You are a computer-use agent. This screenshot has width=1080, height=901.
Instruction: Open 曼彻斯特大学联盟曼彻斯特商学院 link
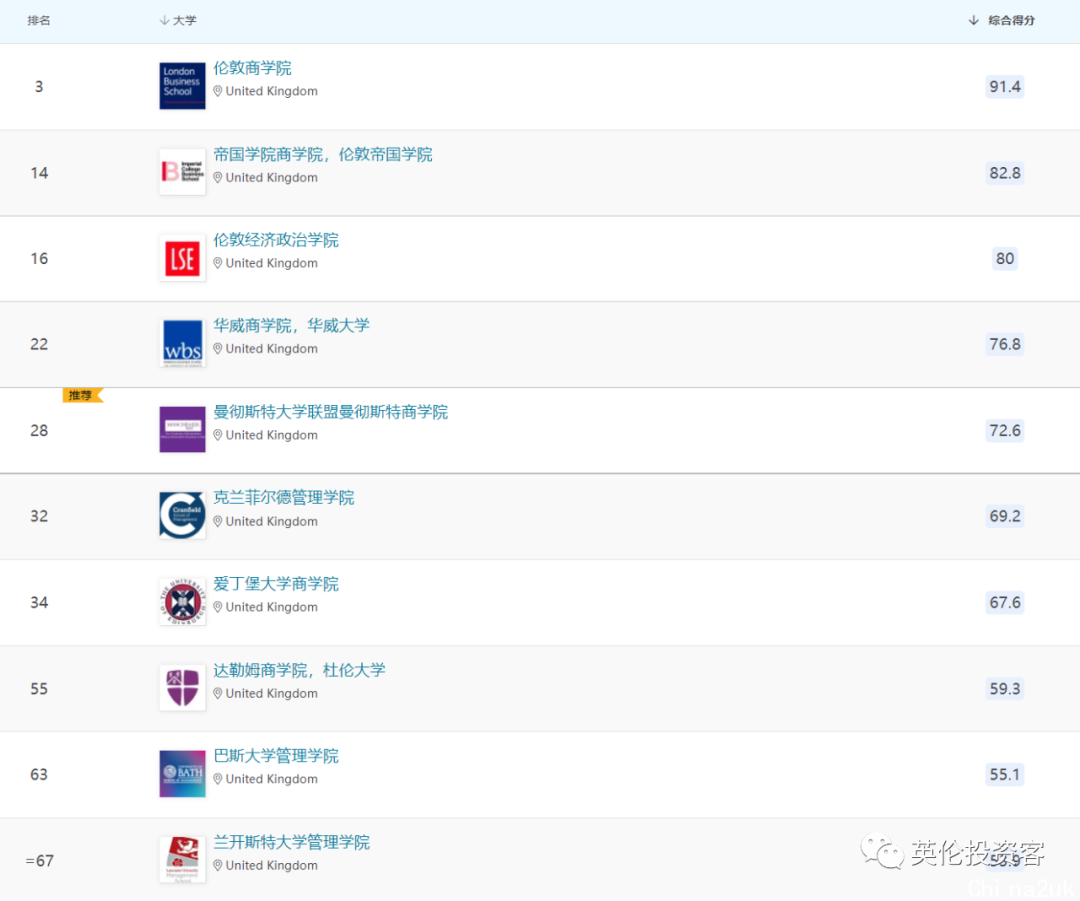click(331, 412)
